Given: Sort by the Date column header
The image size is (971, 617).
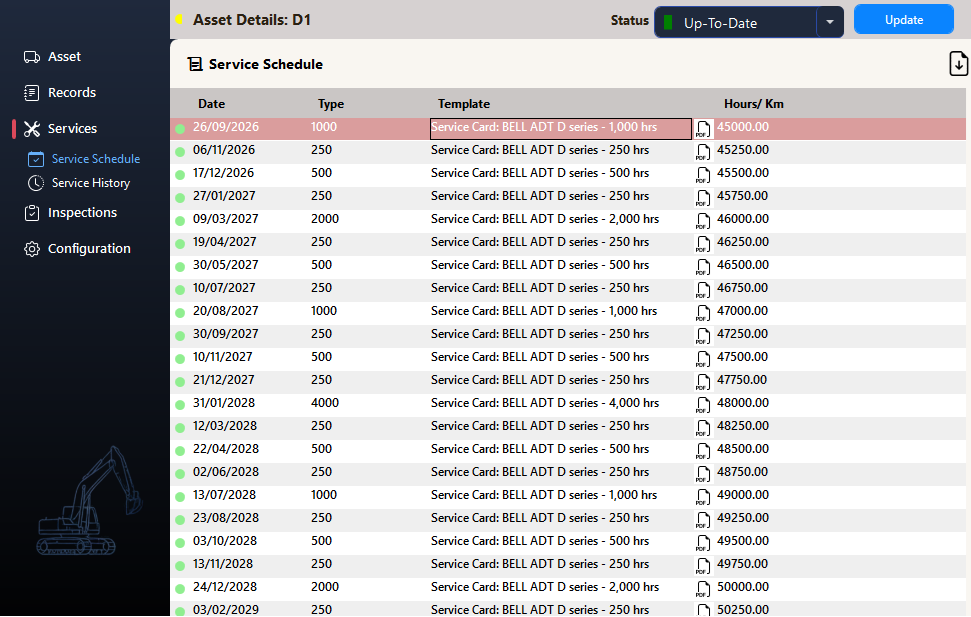Looking at the screenshot, I should click(211, 104).
